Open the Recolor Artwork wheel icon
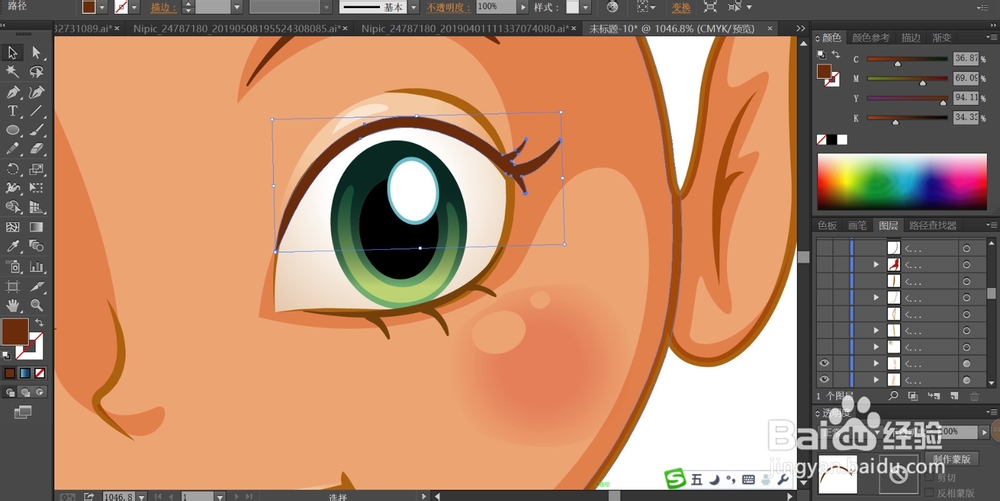Viewport: 1000px width, 501px height. click(612, 7)
